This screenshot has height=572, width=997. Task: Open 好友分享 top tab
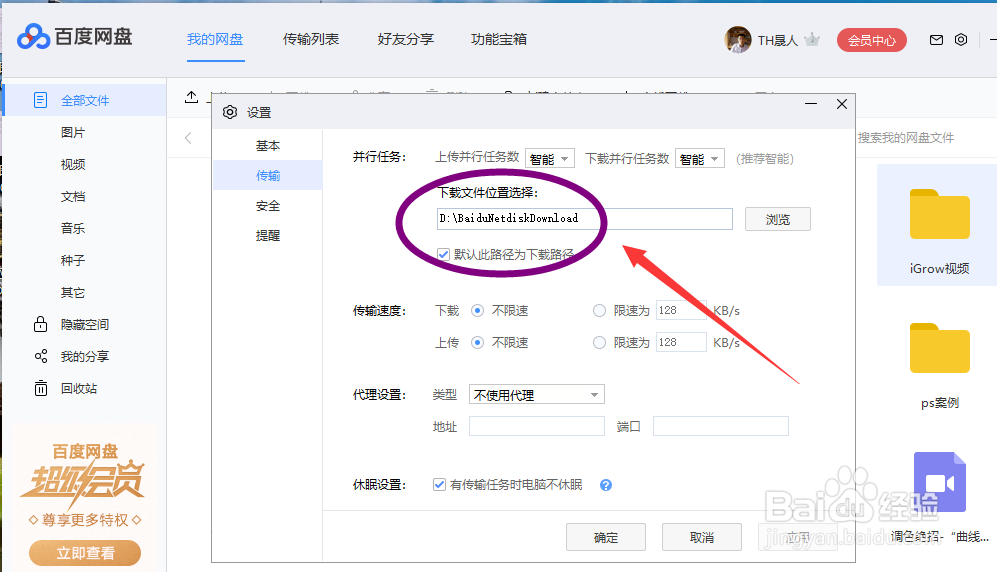[406, 39]
